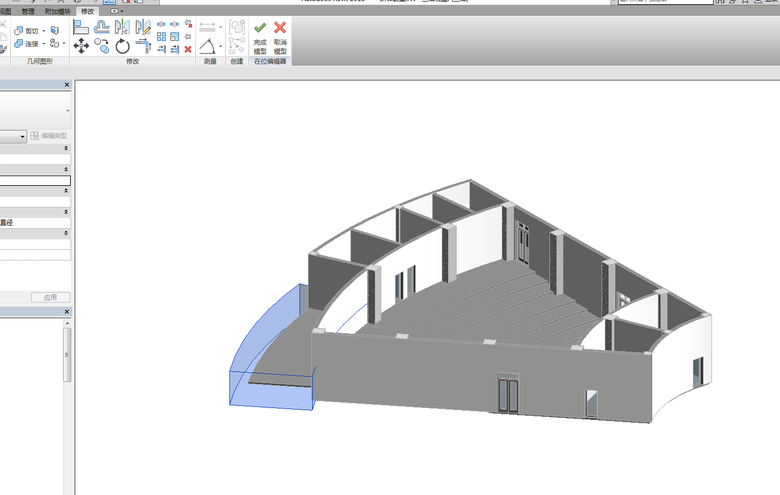This screenshot has height=495, width=780.
Task: Click the Trim/Extend to Corner tool
Action: click(x=143, y=46)
